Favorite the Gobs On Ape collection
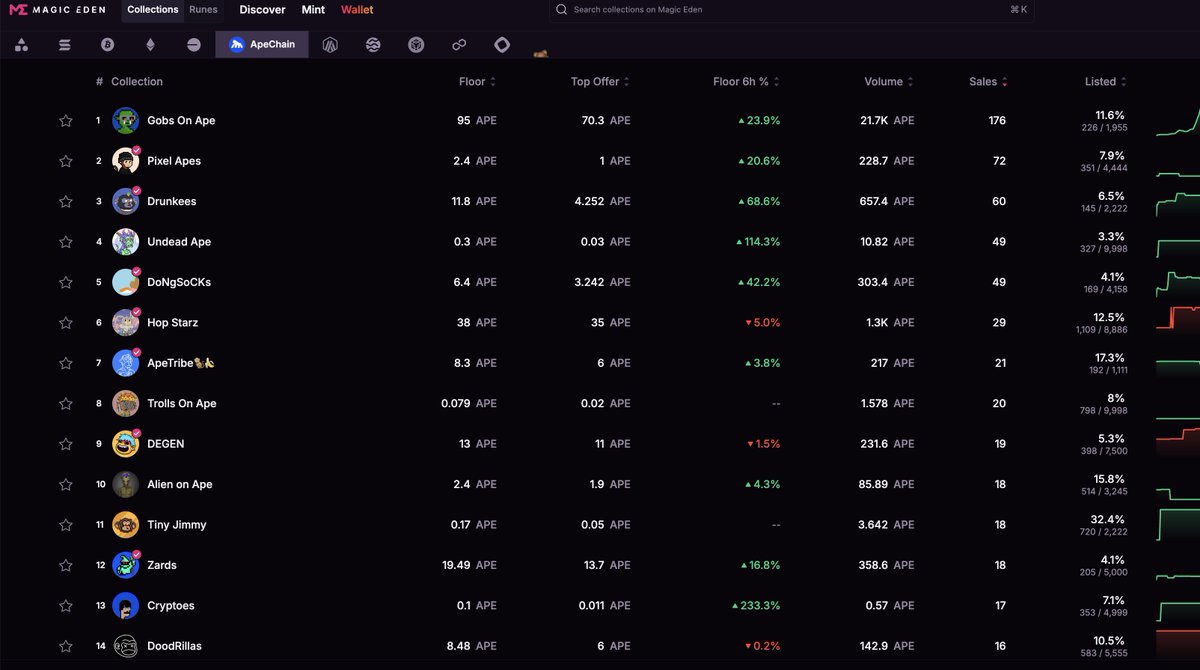This screenshot has width=1200, height=670. point(65,120)
